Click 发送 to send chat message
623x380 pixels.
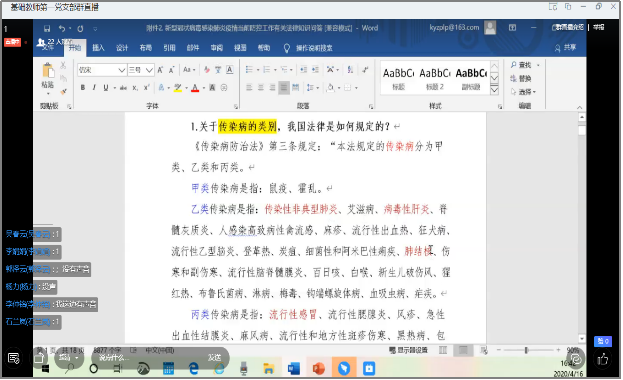(x=215, y=358)
